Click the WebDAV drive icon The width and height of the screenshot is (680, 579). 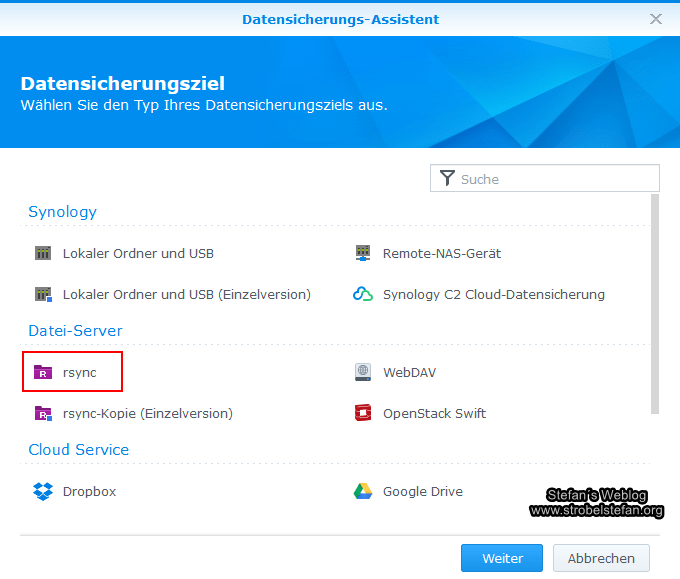pyautogui.click(x=363, y=372)
